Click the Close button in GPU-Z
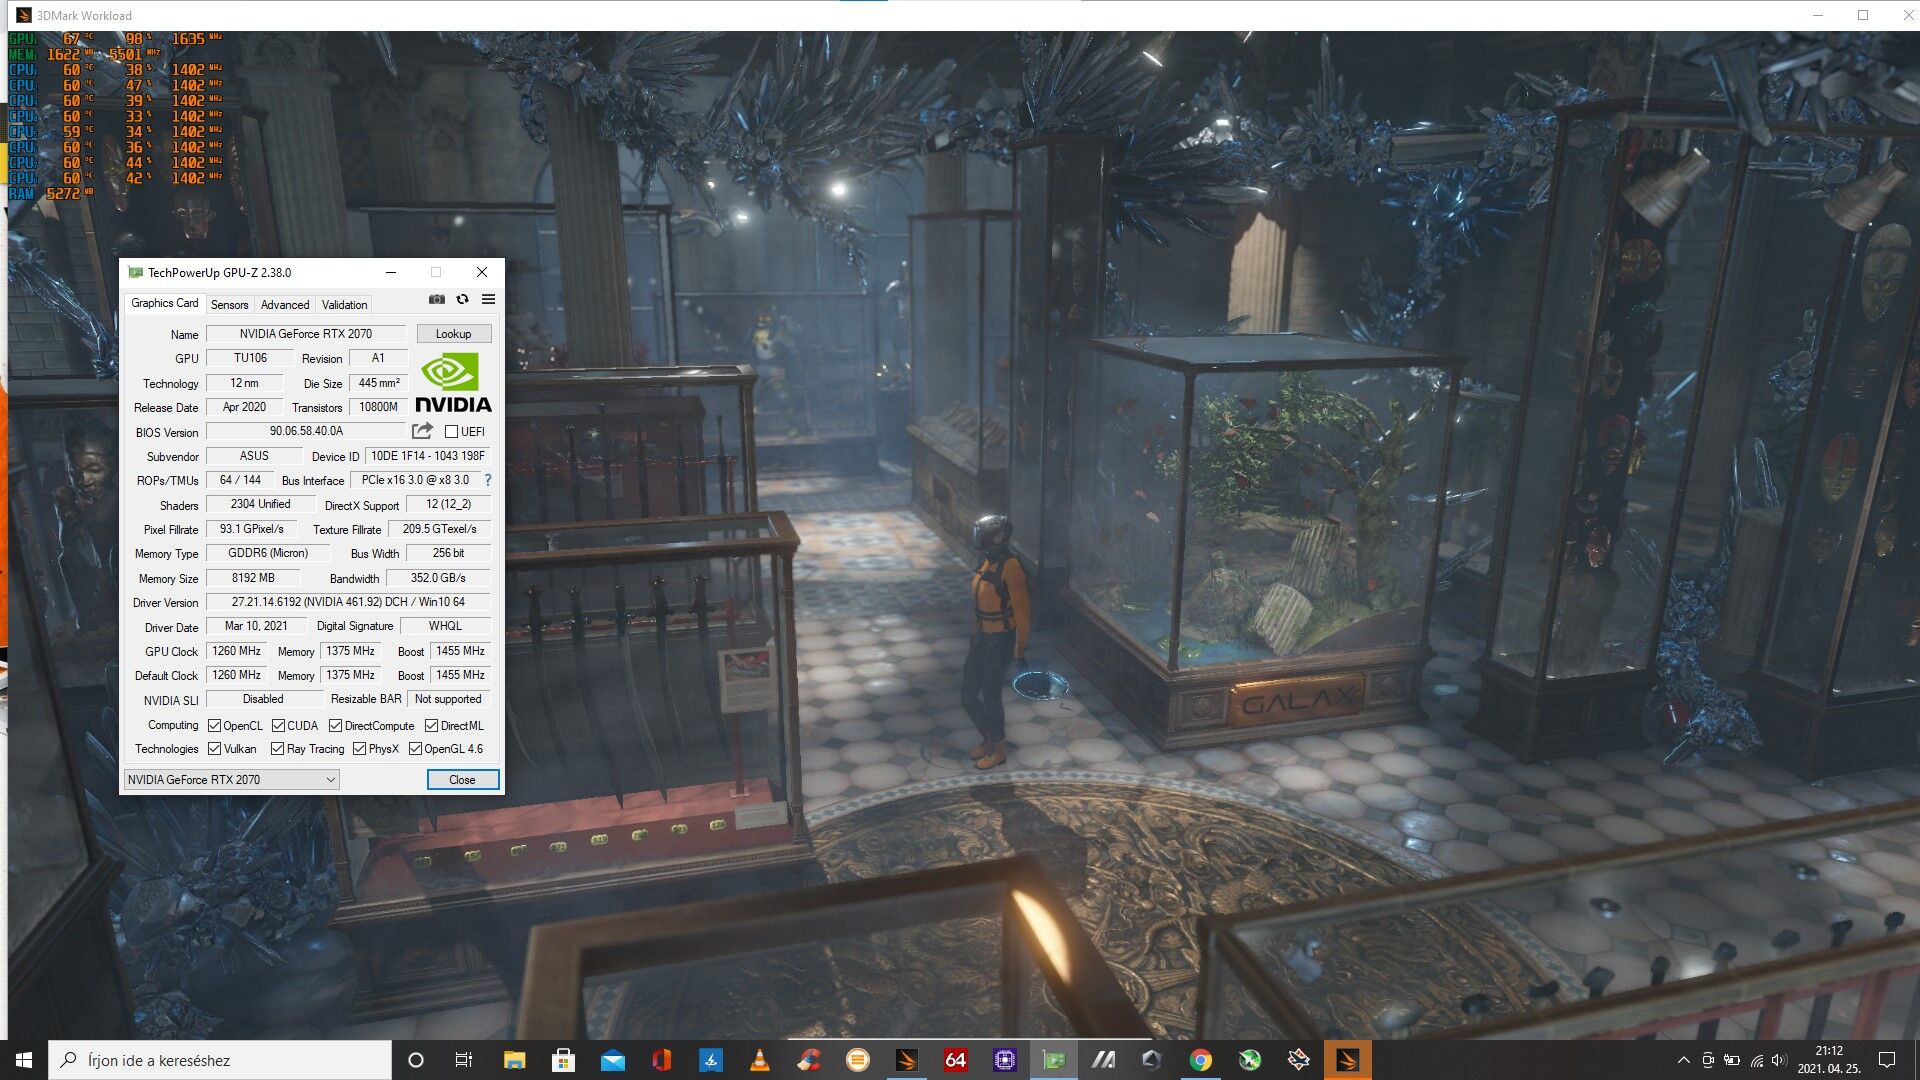Screen dimensions: 1920x1080 pos(462,780)
